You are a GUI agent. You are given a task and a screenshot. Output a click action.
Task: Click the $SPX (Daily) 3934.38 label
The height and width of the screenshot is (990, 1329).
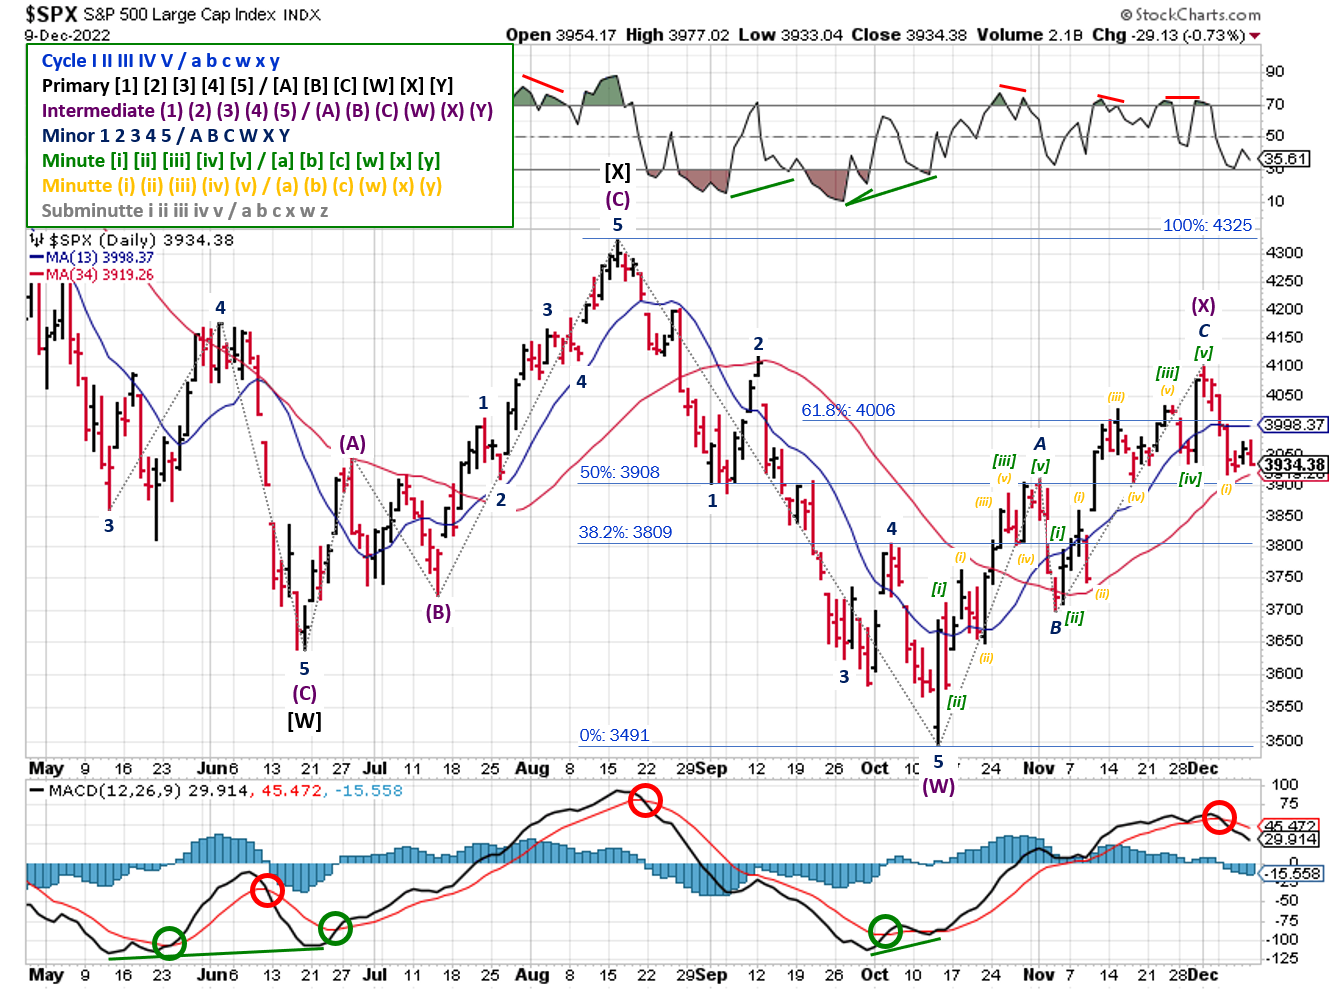pyautogui.click(x=141, y=240)
